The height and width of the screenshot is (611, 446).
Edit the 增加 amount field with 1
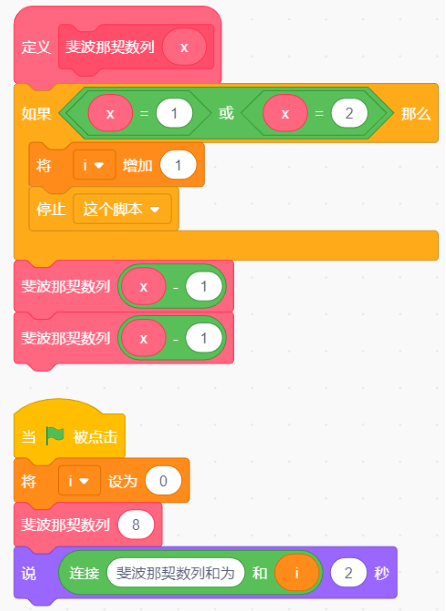[178, 165]
